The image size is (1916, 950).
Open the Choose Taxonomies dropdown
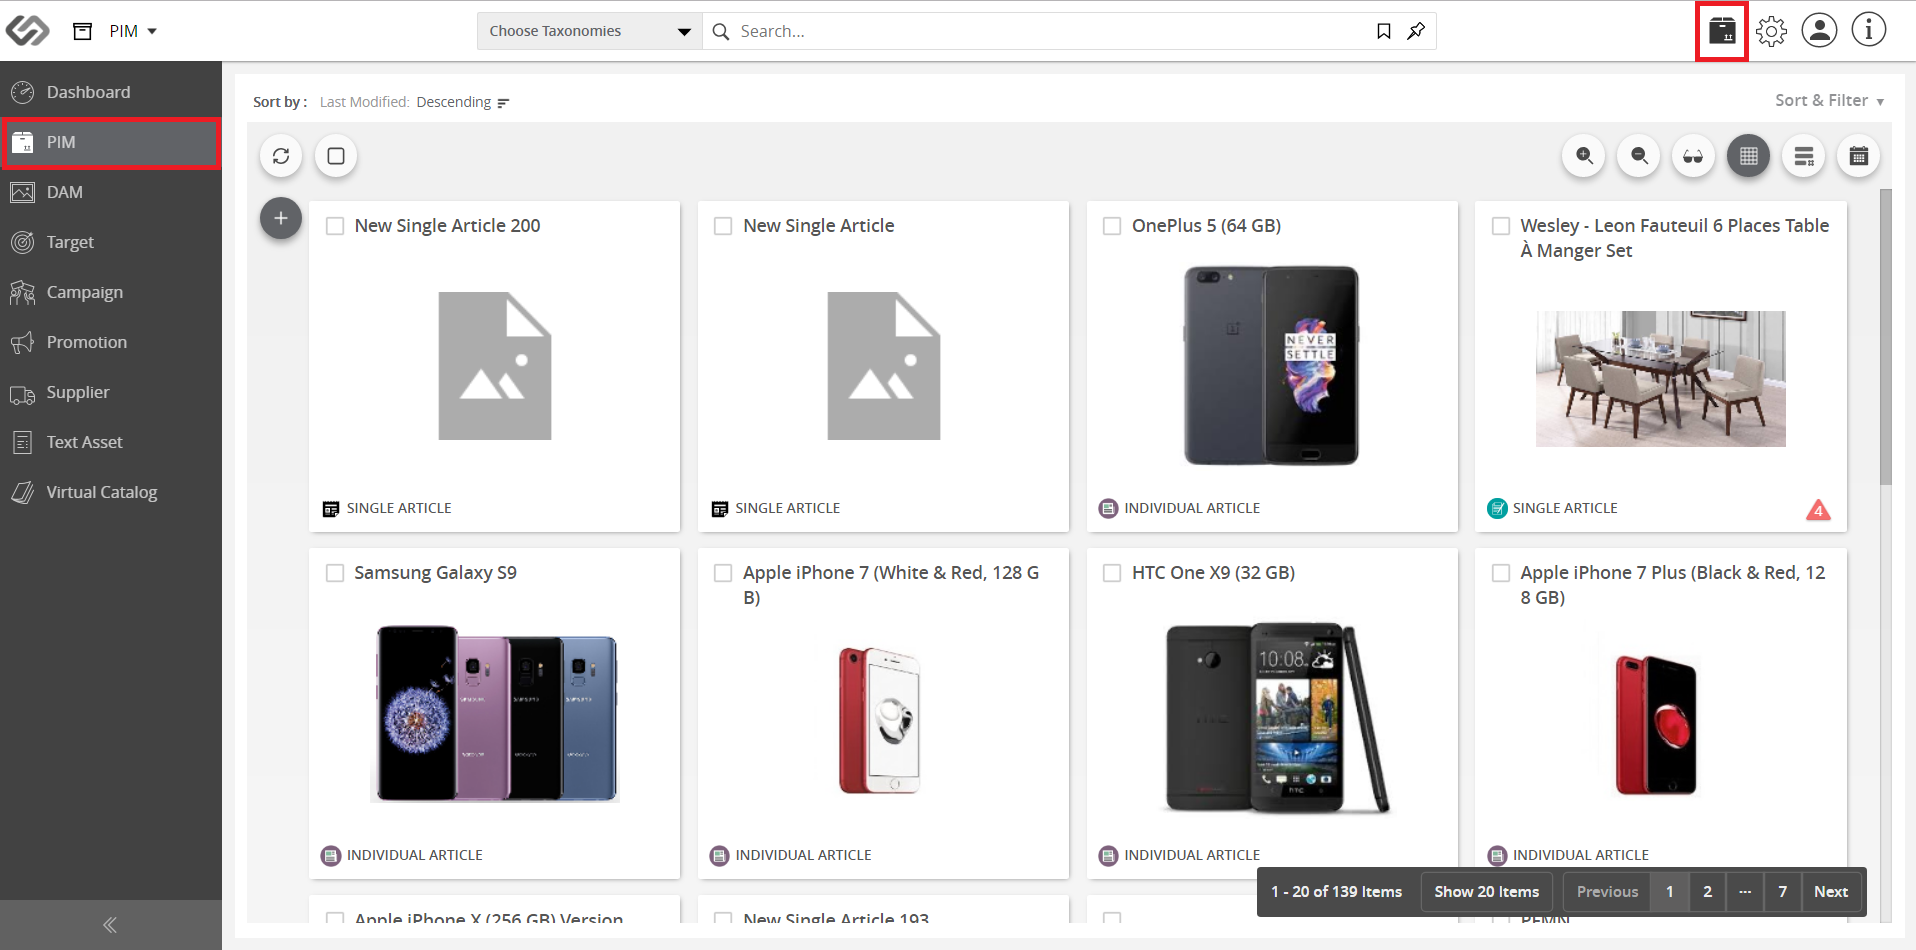coord(590,31)
